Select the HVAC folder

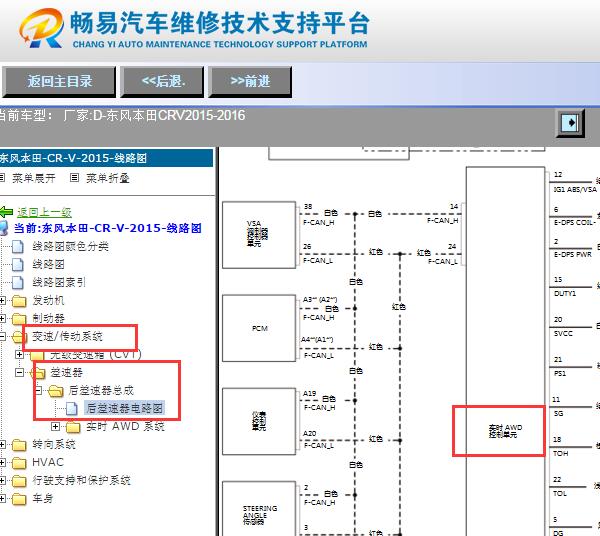[x=48, y=462]
